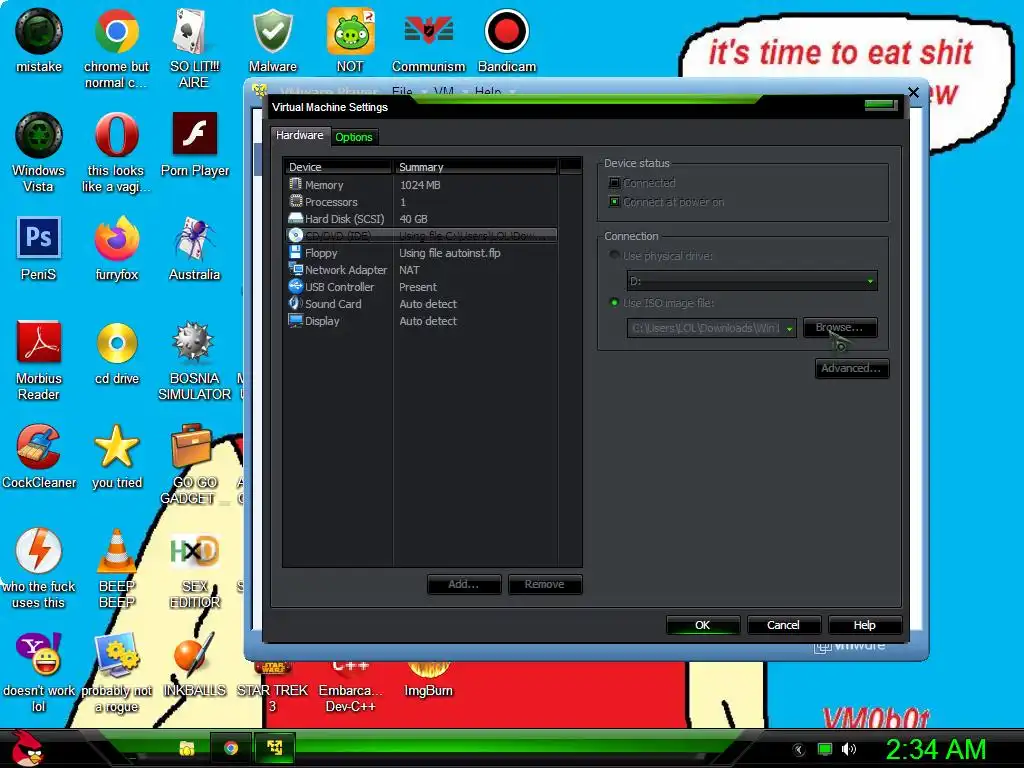Click the Cancel button
This screenshot has width=1024, height=768.
pyautogui.click(x=783, y=625)
